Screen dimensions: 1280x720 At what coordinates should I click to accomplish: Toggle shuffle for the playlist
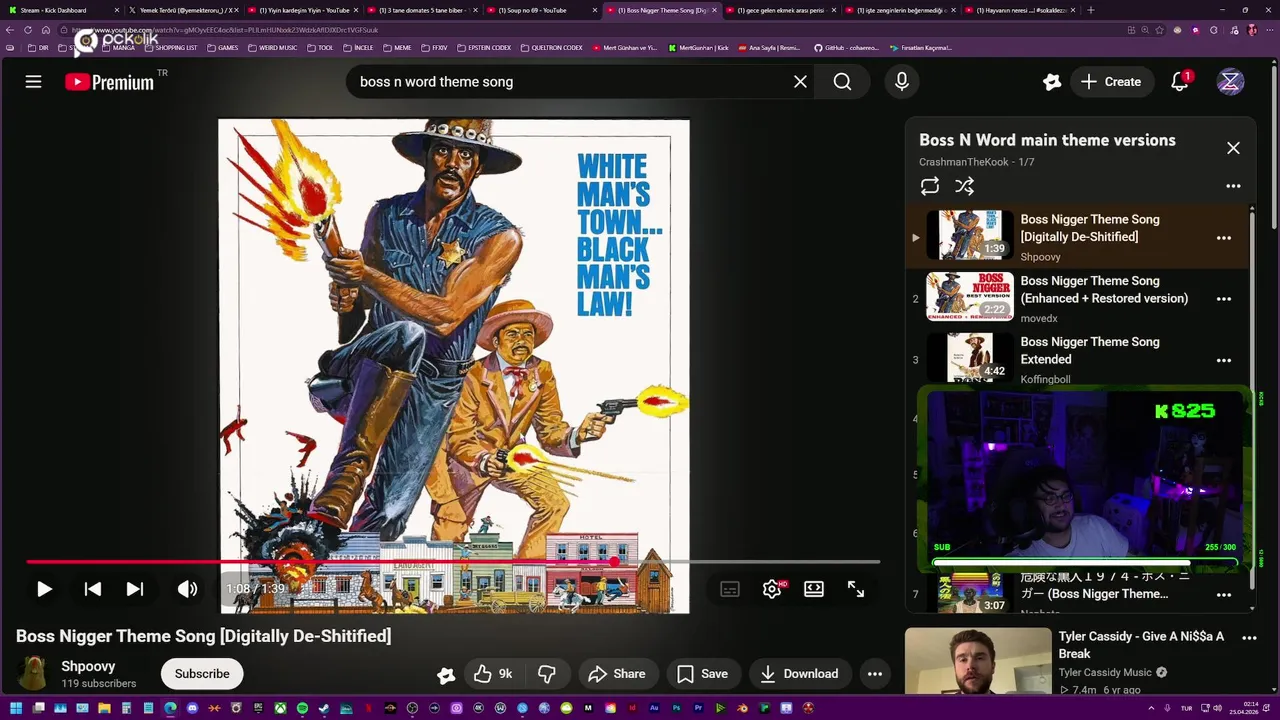tap(964, 186)
